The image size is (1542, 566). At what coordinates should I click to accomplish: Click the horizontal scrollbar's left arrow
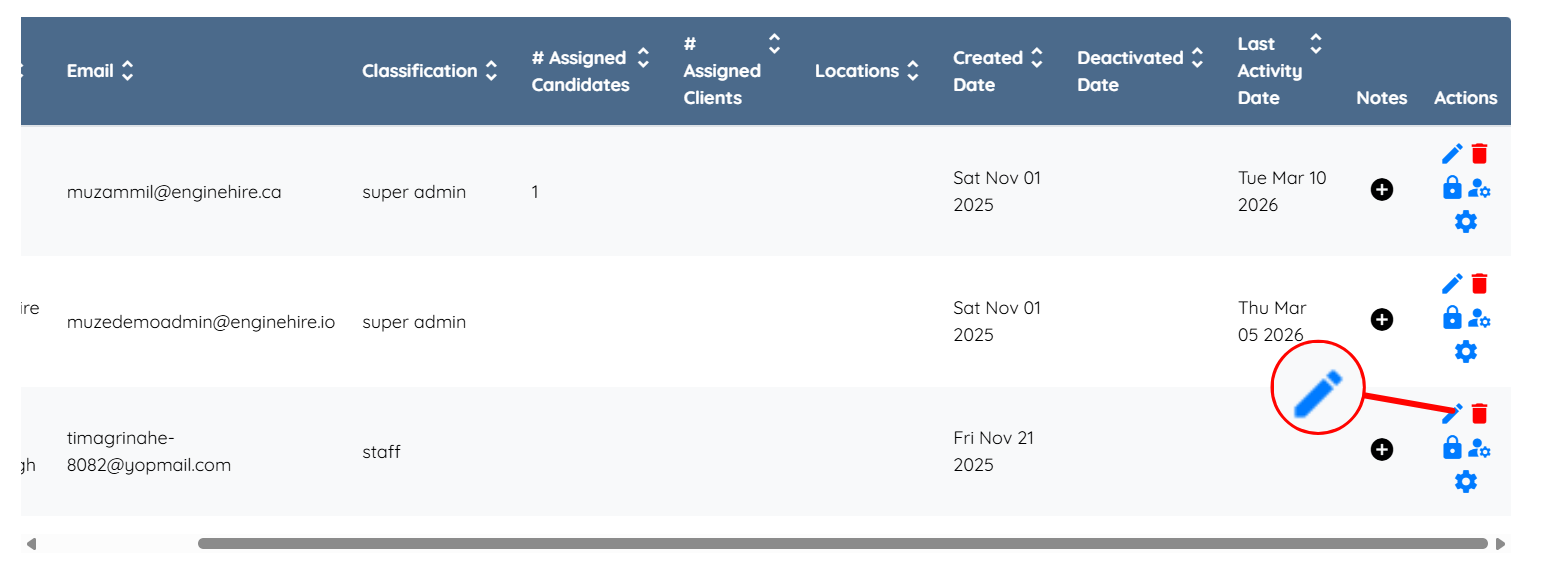(x=31, y=544)
